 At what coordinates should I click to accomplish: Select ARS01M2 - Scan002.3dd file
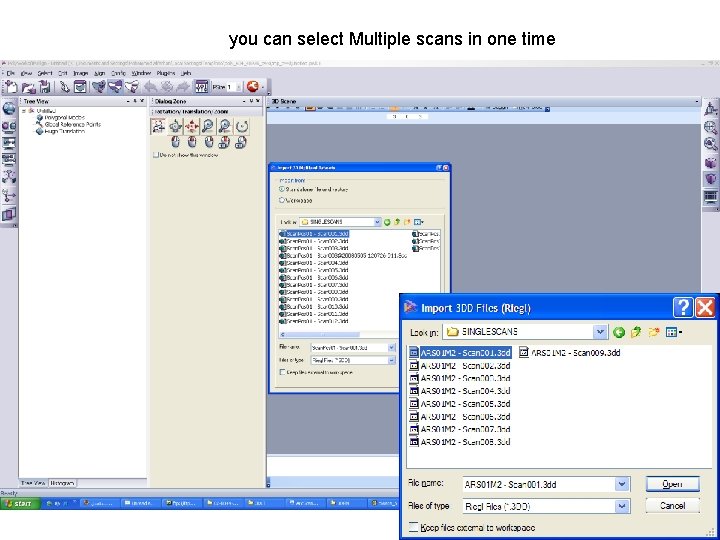tap(460, 366)
